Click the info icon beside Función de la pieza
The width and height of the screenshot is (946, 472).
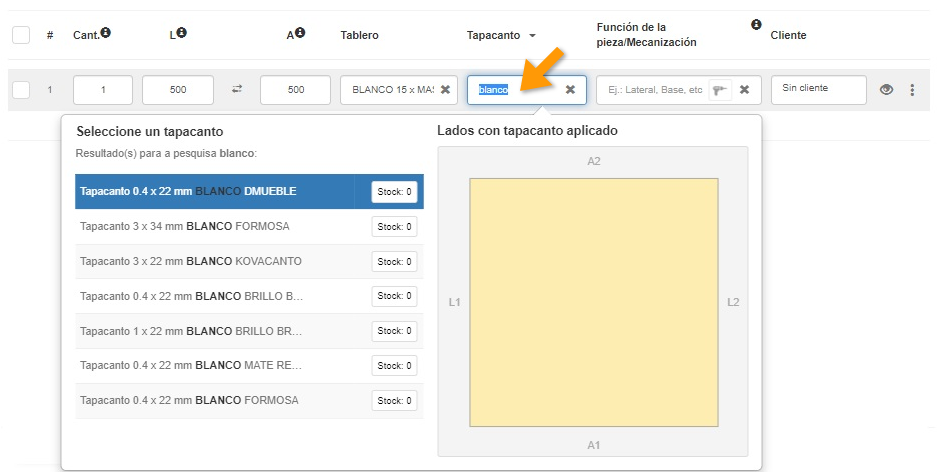(756, 25)
